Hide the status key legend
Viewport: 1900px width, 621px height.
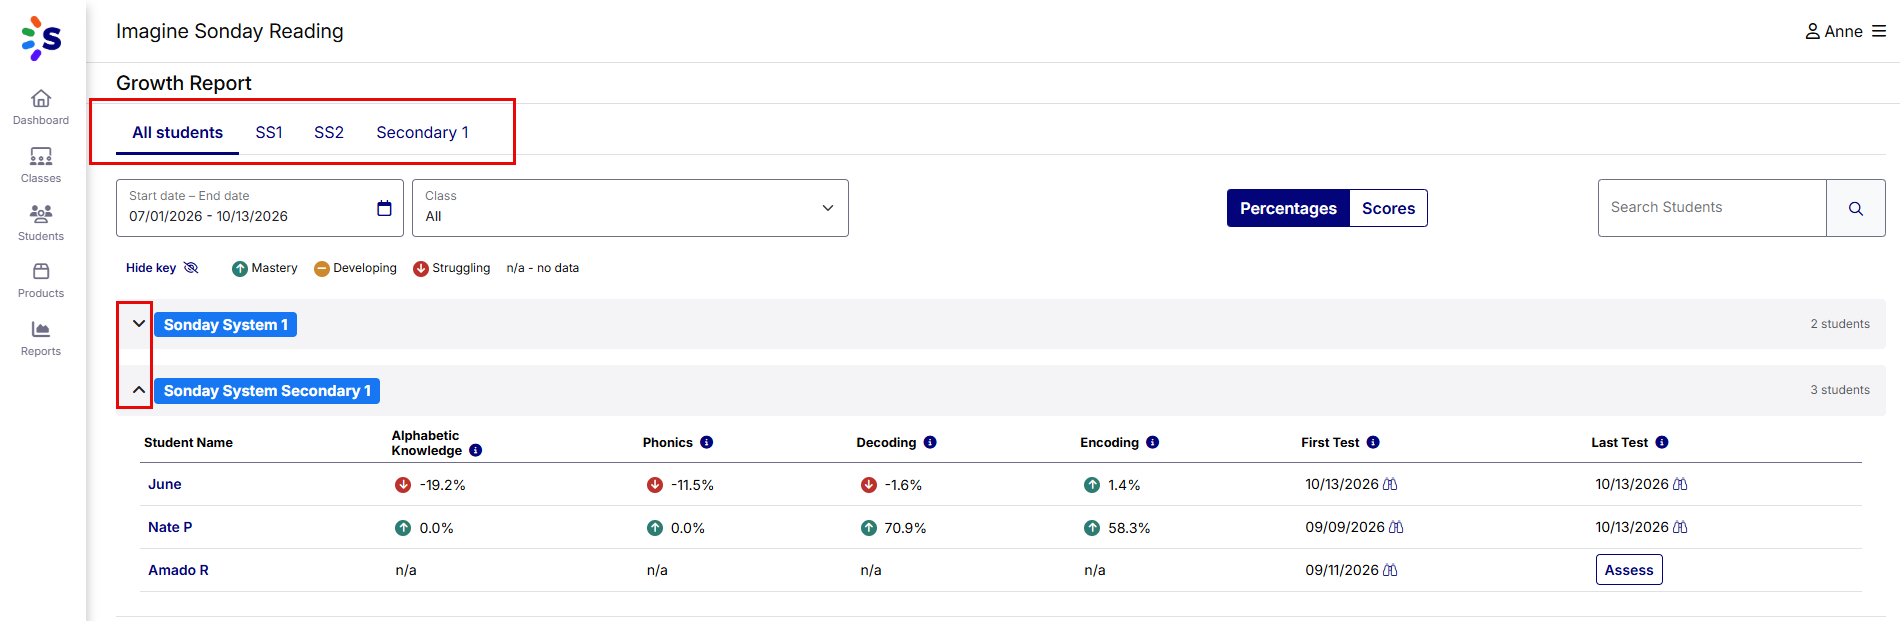click(x=162, y=268)
